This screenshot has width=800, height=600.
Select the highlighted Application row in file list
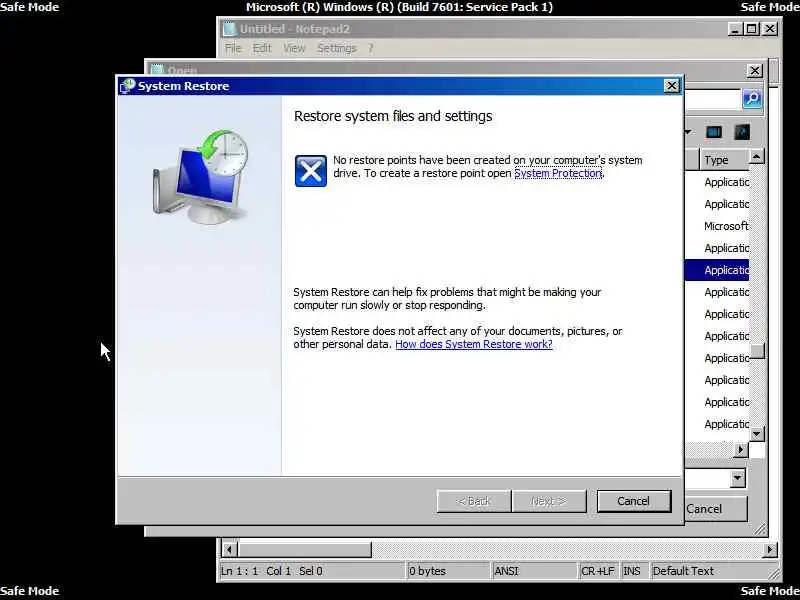click(717, 270)
